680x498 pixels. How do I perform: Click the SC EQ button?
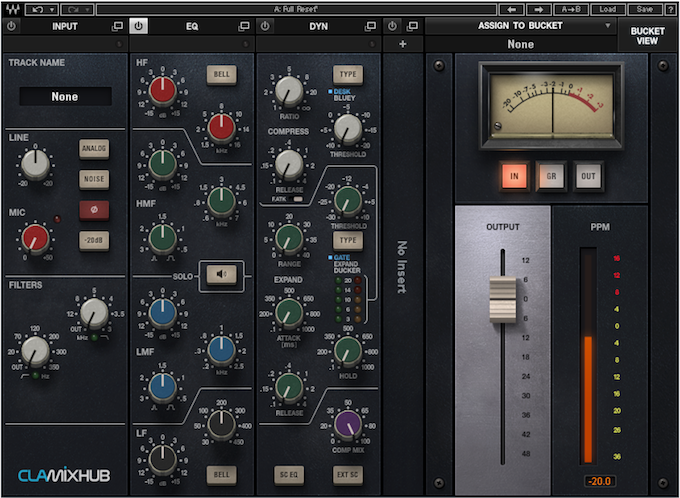289,475
